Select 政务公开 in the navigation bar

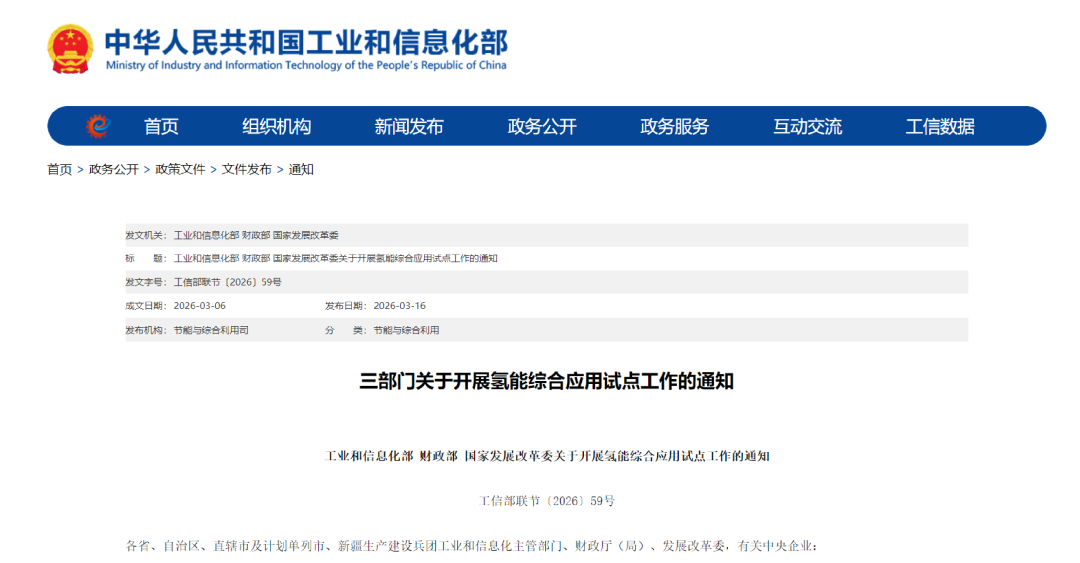pyautogui.click(x=541, y=127)
